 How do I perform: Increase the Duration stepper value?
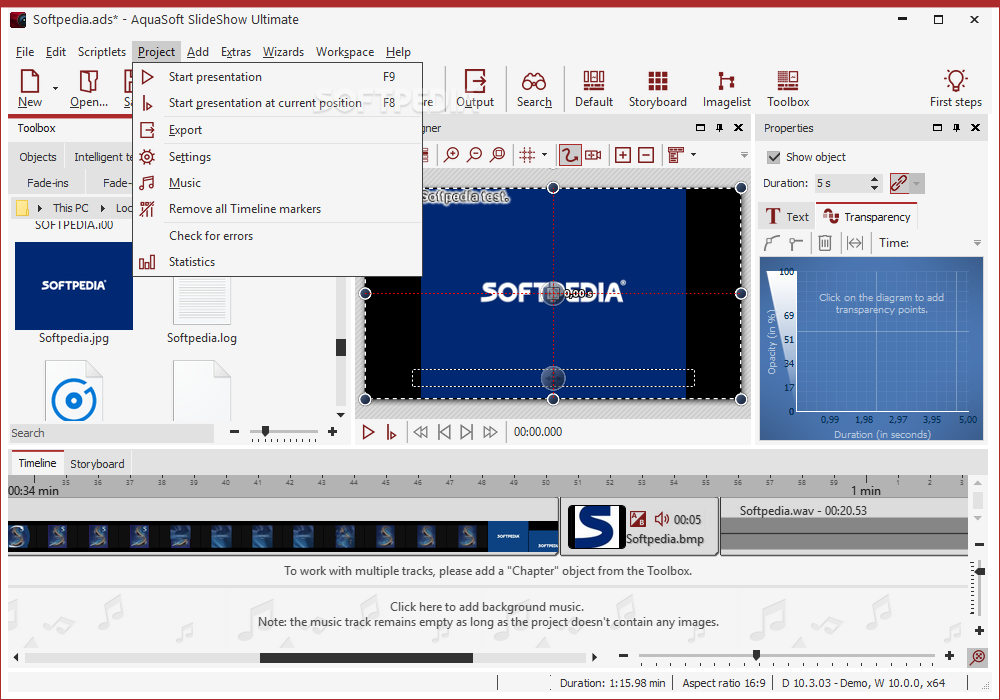[x=874, y=179]
